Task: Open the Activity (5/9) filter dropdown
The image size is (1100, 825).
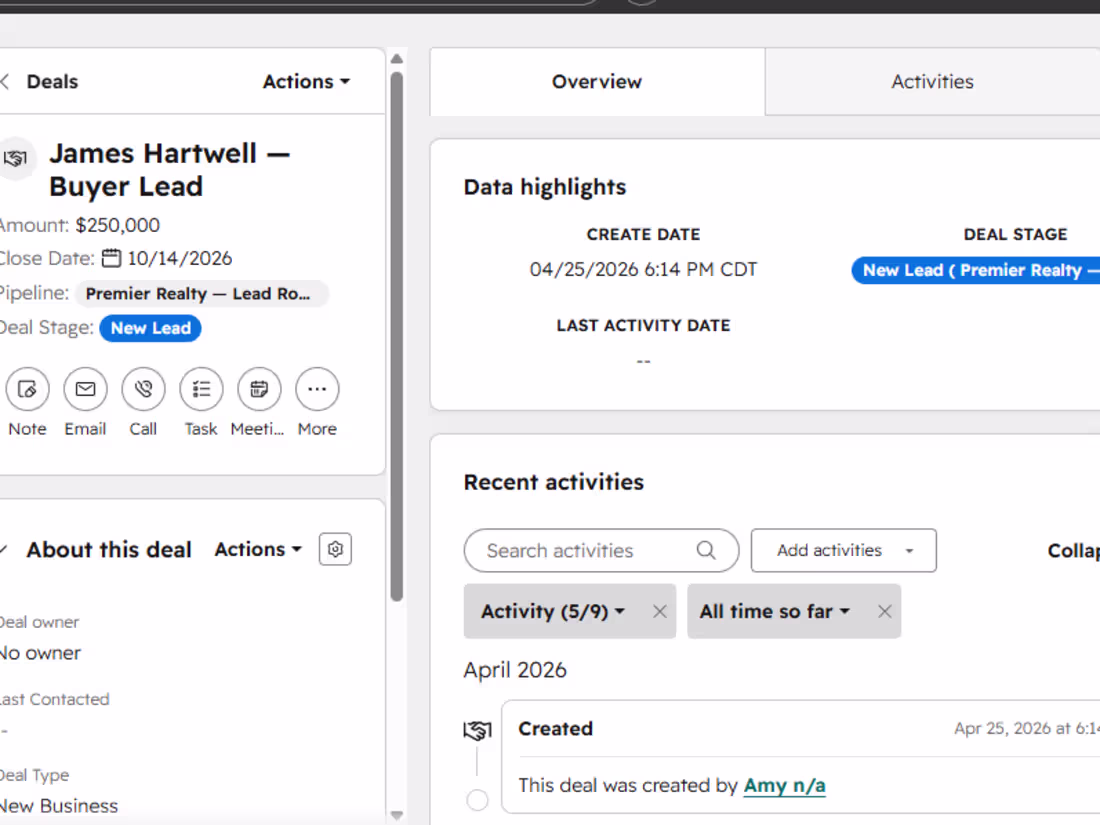Action: 553,611
